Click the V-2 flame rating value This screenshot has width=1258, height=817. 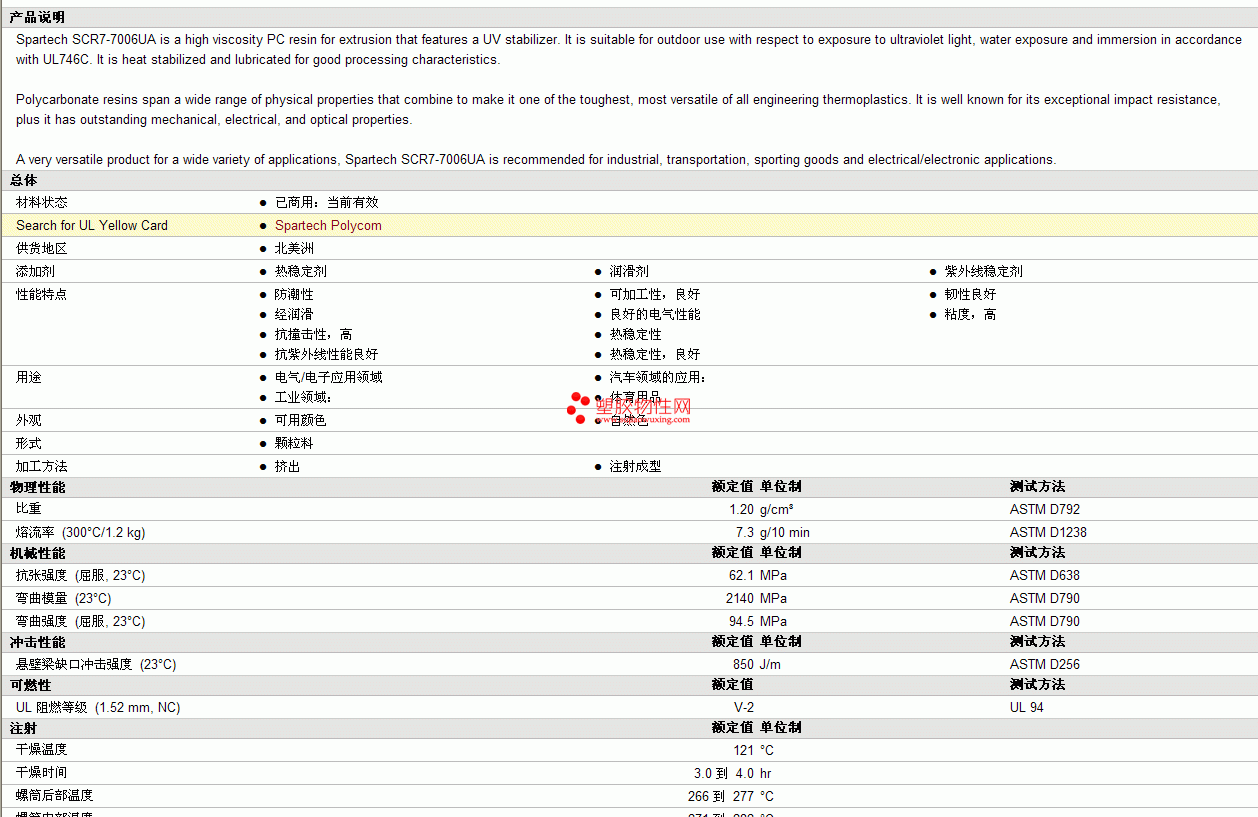[x=744, y=707]
